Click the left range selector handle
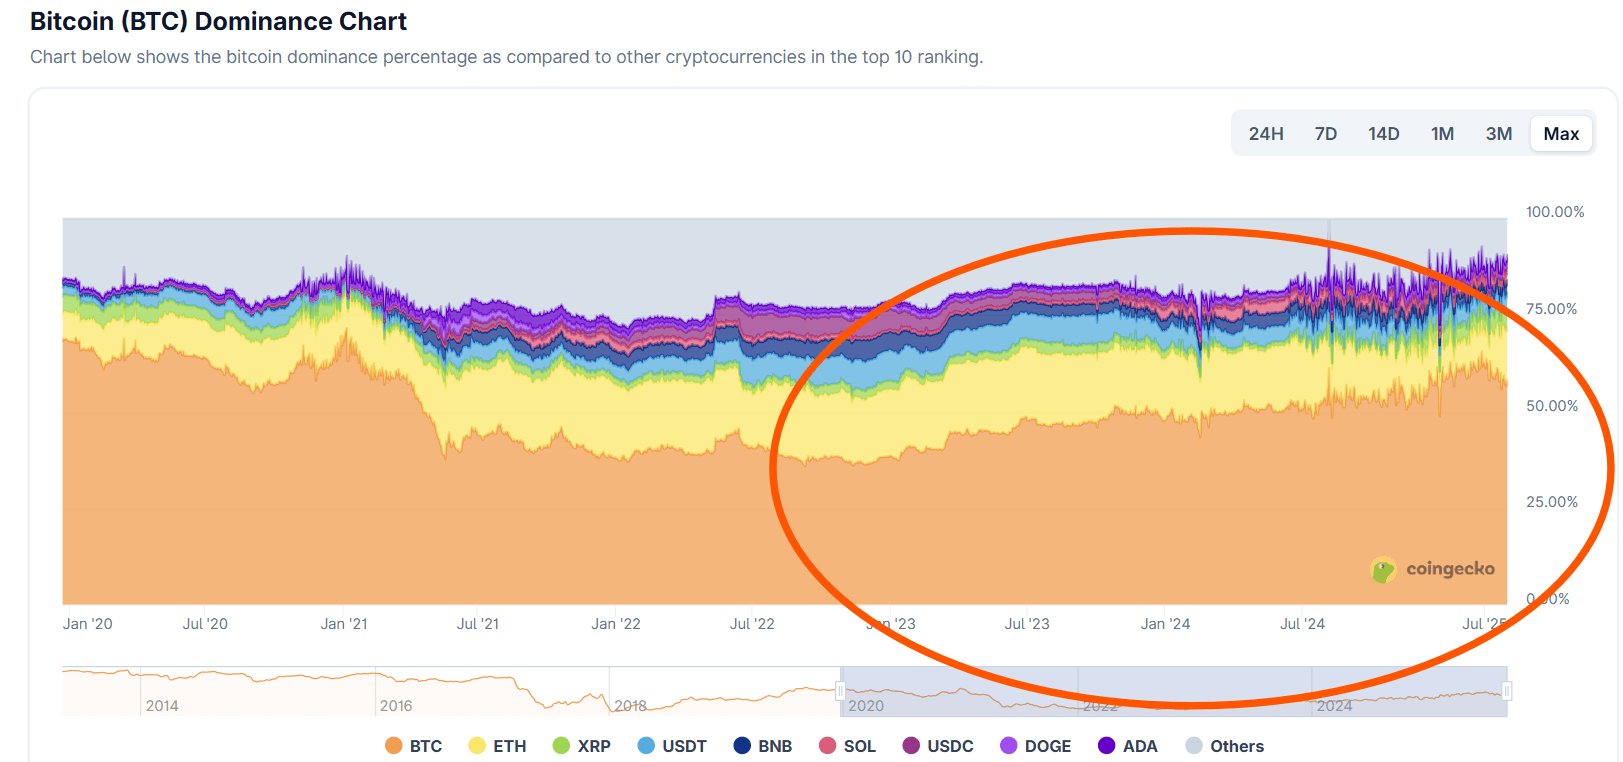 840,690
